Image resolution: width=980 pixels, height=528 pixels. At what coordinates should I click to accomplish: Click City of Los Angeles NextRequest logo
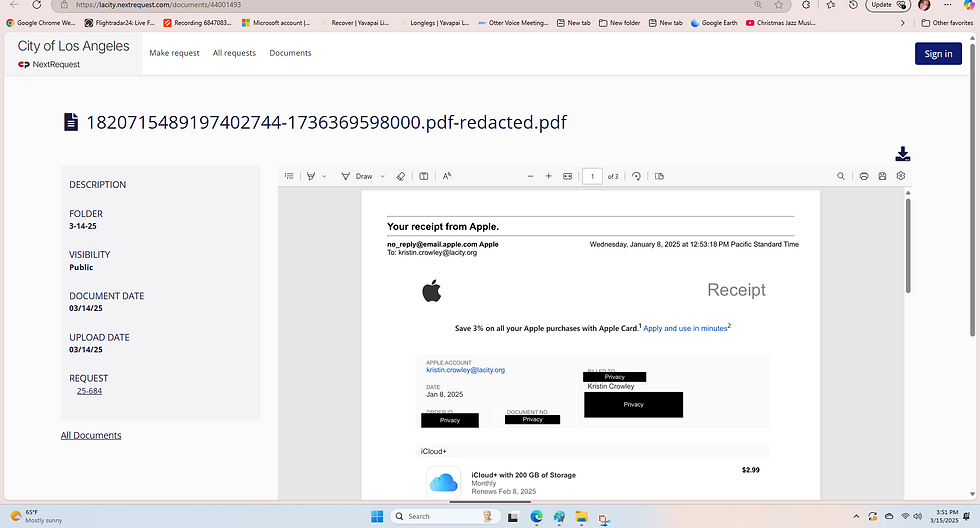click(73, 54)
